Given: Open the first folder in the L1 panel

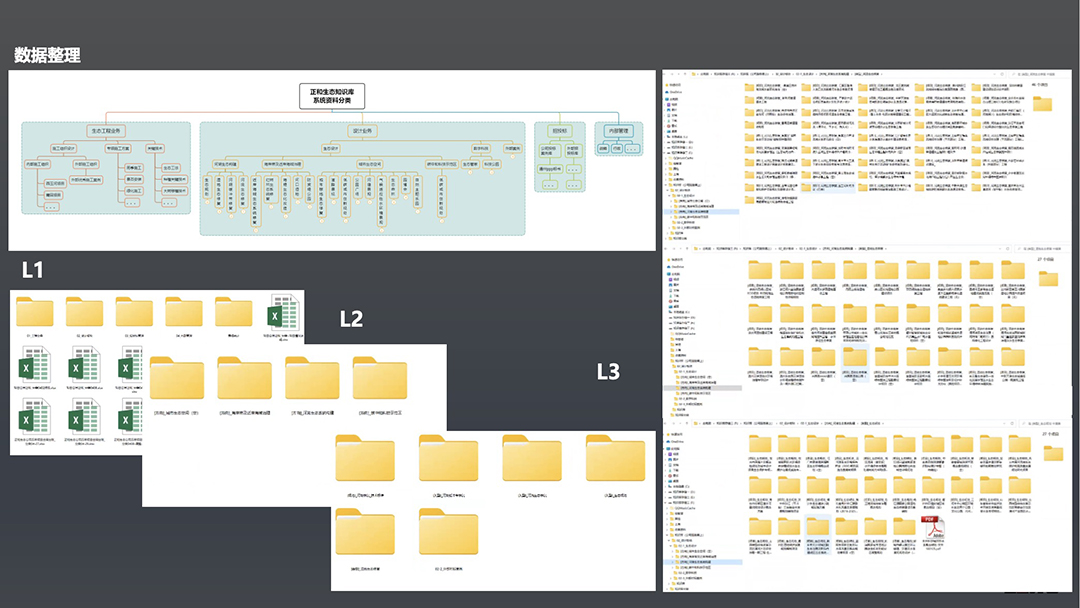Looking at the screenshot, I should point(35,311).
